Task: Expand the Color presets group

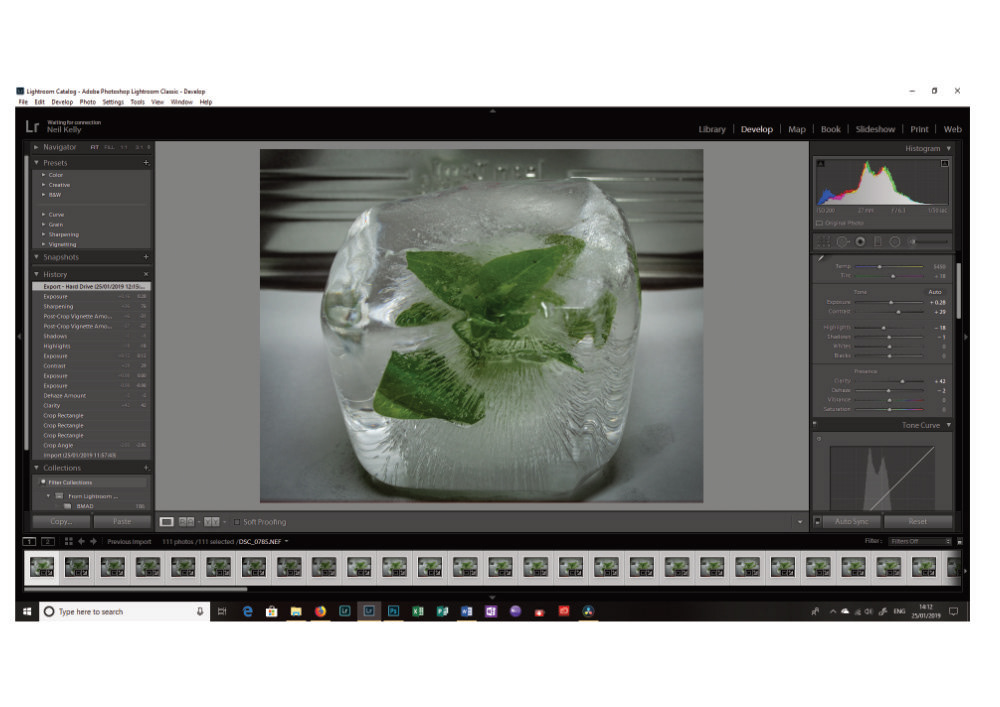Action: [43, 175]
